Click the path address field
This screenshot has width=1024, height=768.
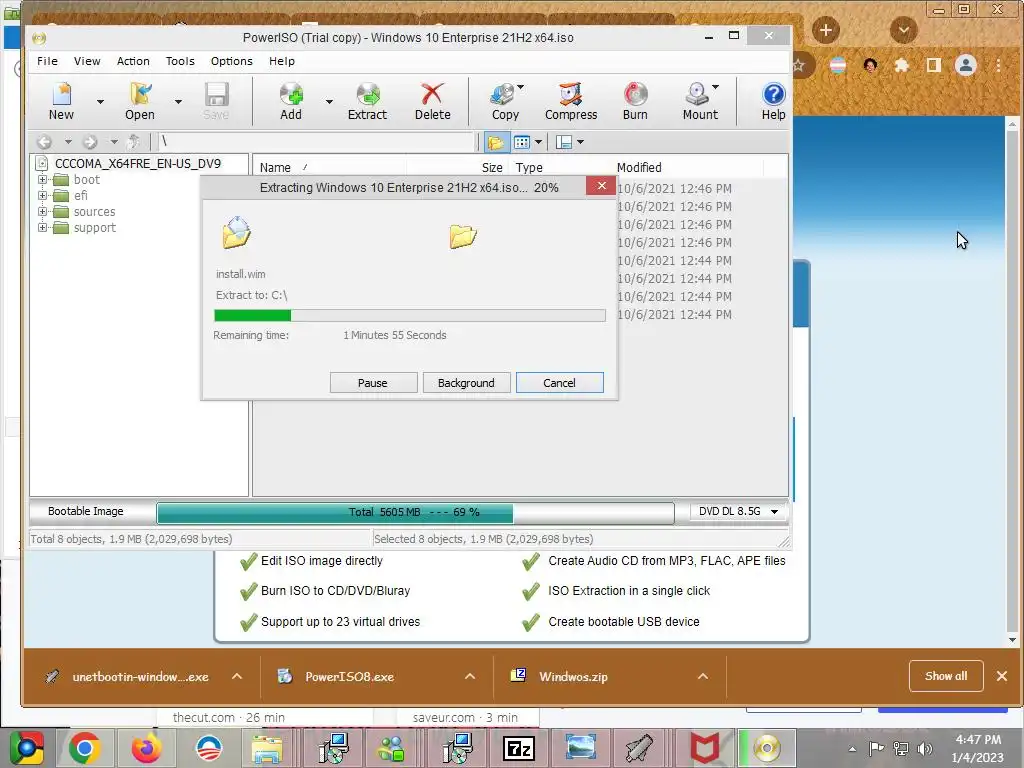tap(317, 142)
